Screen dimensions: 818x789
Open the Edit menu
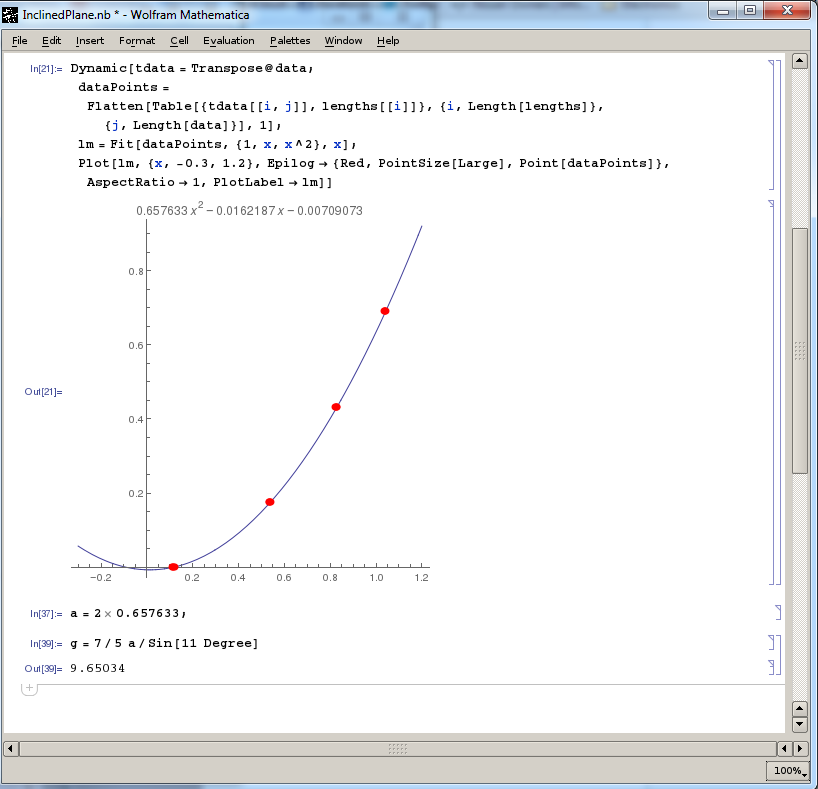click(51, 41)
